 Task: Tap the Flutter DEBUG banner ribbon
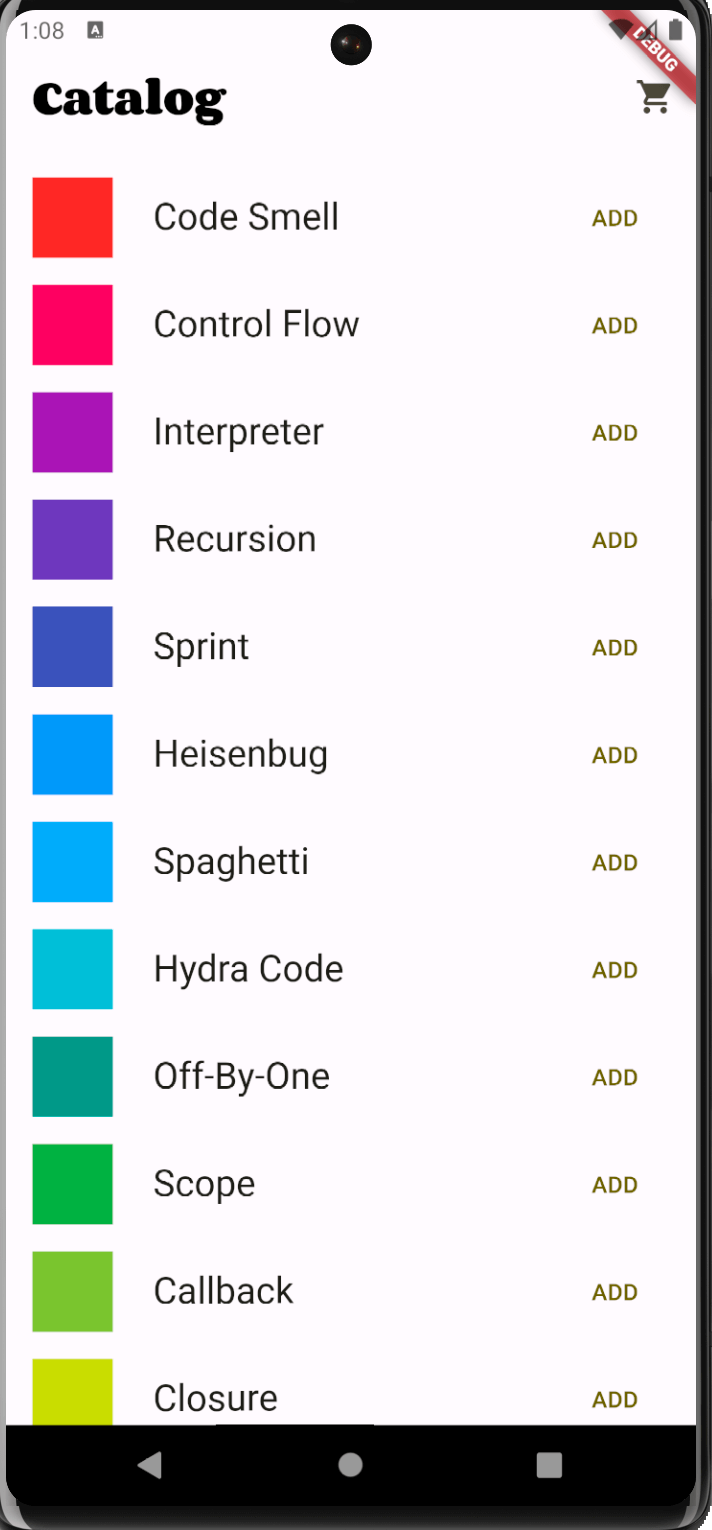657,49
